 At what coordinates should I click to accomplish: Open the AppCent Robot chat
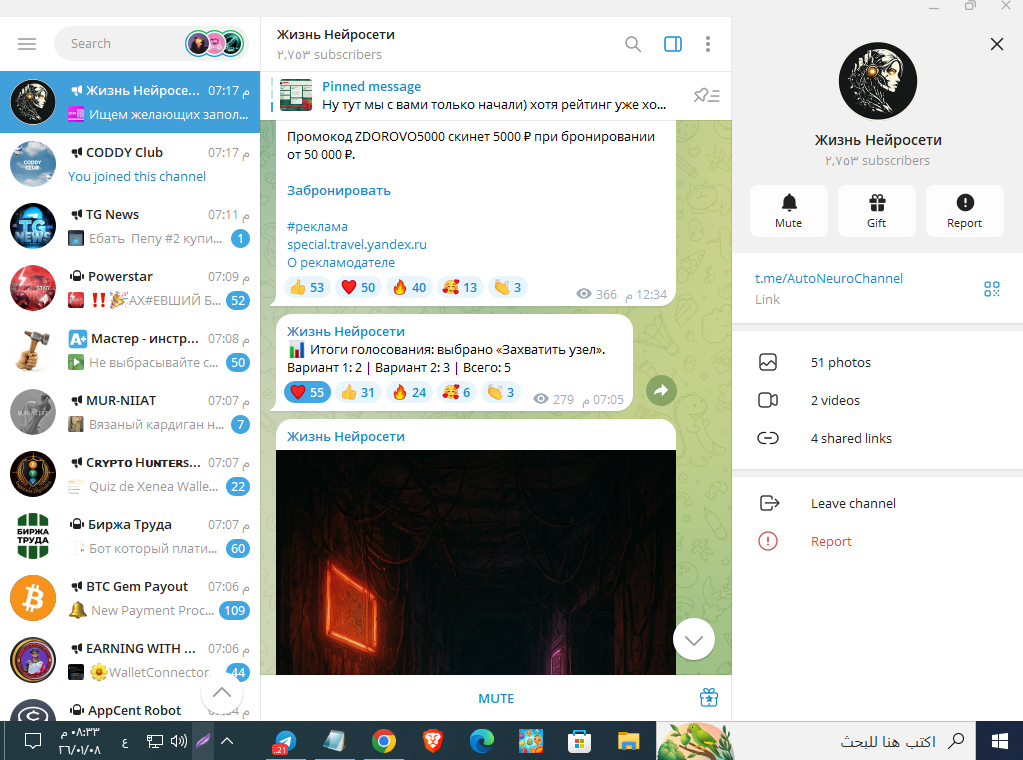pos(130,708)
